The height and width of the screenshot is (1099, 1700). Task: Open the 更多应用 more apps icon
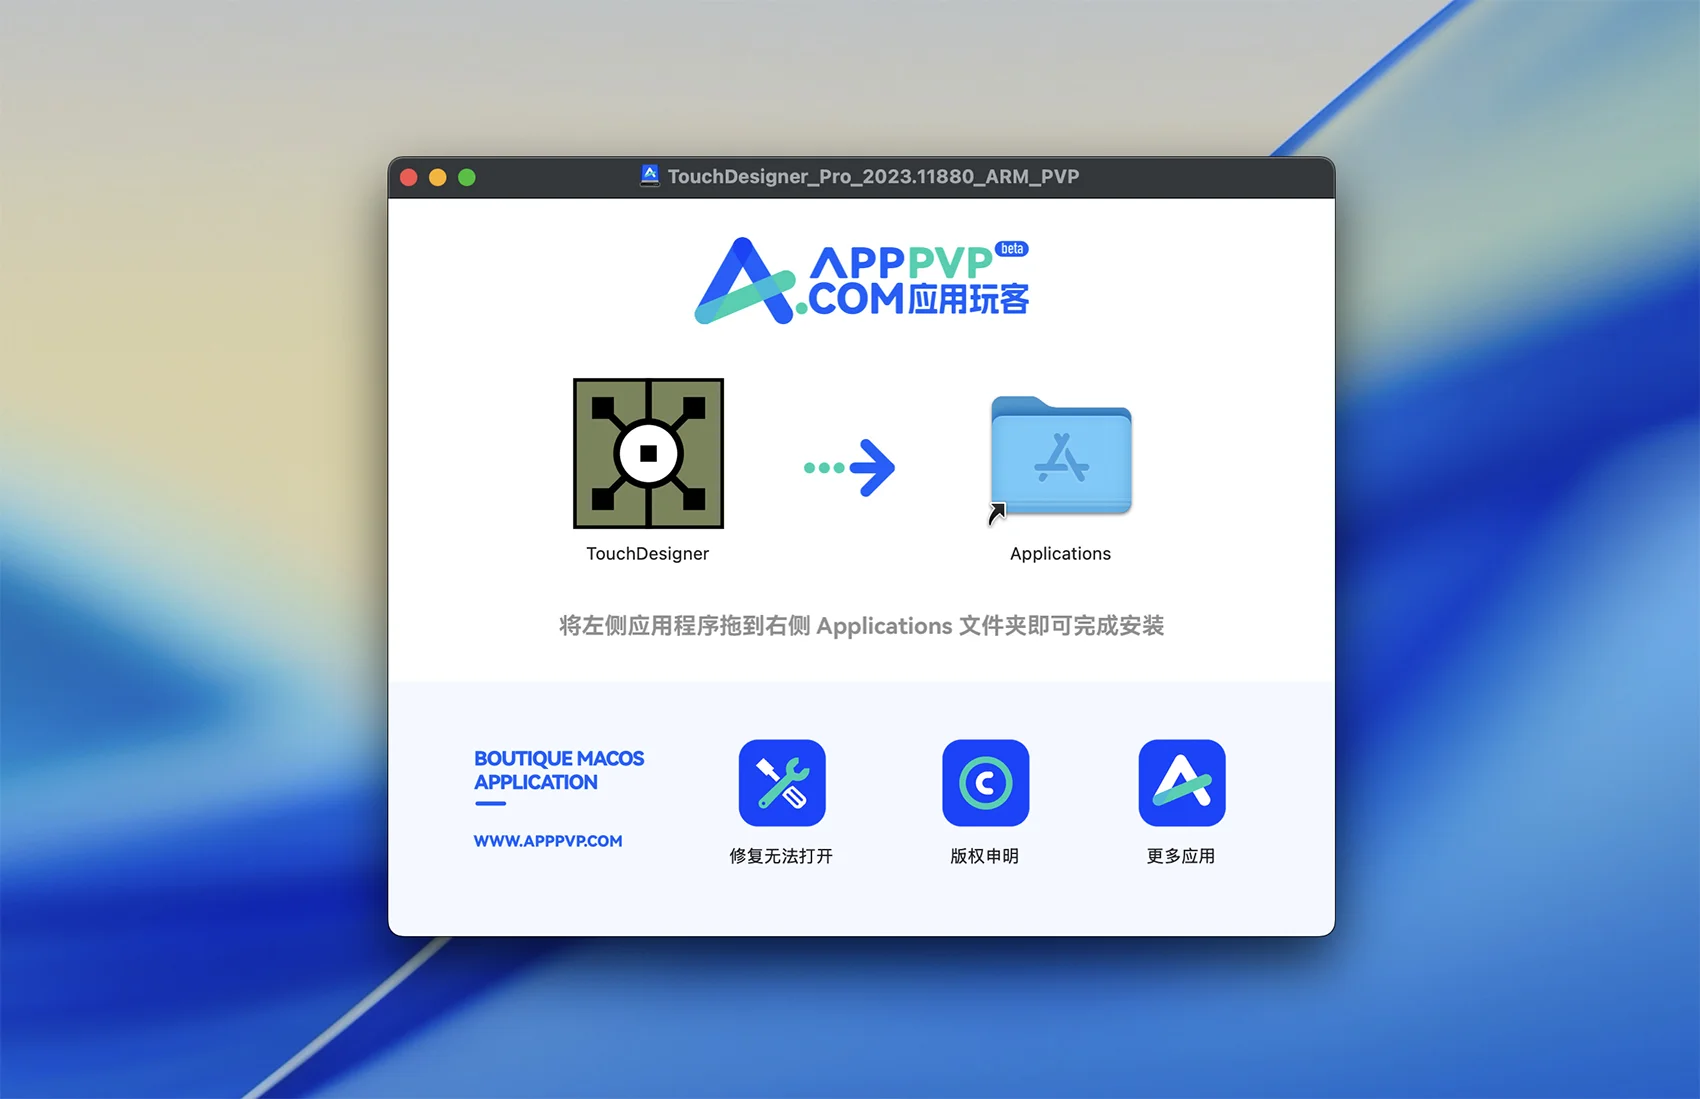(x=1181, y=783)
